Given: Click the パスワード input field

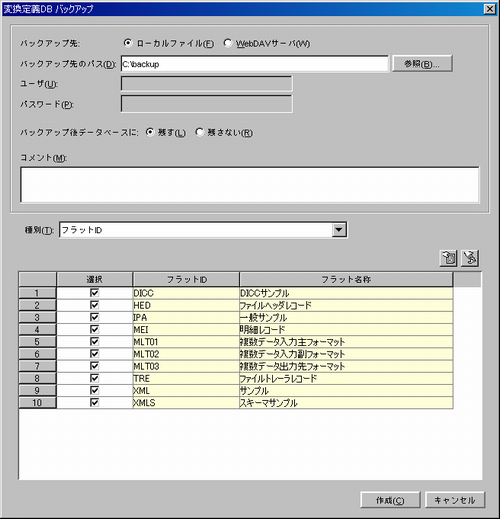Looking at the screenshot, I should pyautogui.click(x=207, y=104).
